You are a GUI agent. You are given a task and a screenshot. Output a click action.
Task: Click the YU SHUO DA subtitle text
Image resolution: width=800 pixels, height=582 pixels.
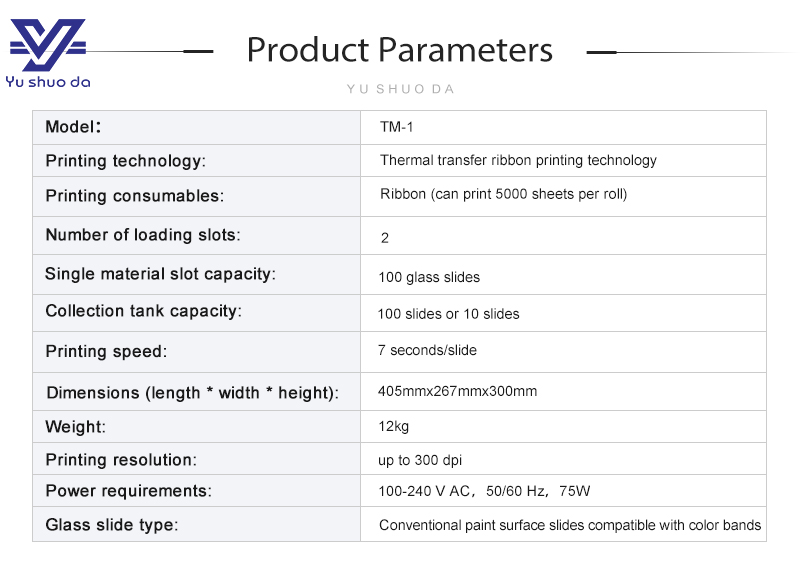400,89
